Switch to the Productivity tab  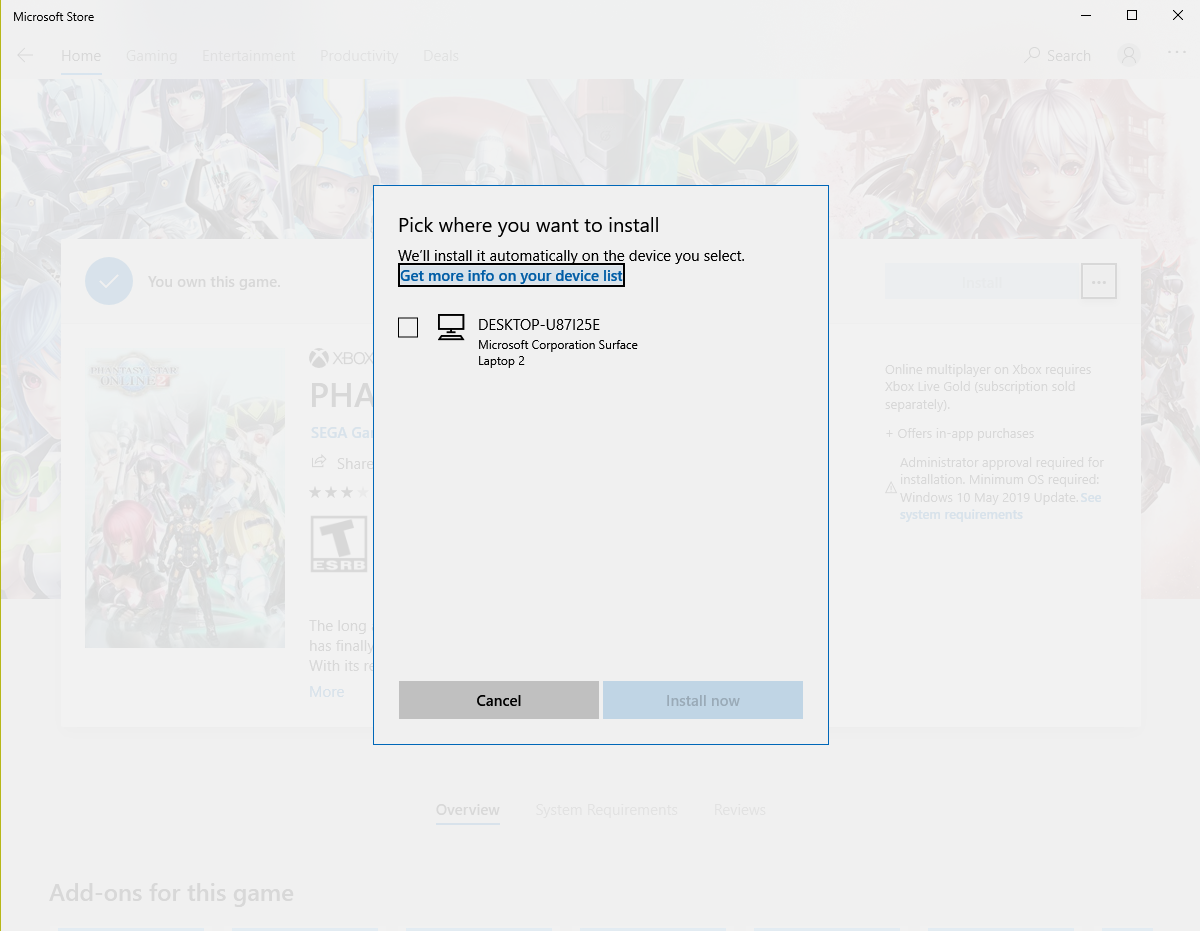[x=359, y=56]
